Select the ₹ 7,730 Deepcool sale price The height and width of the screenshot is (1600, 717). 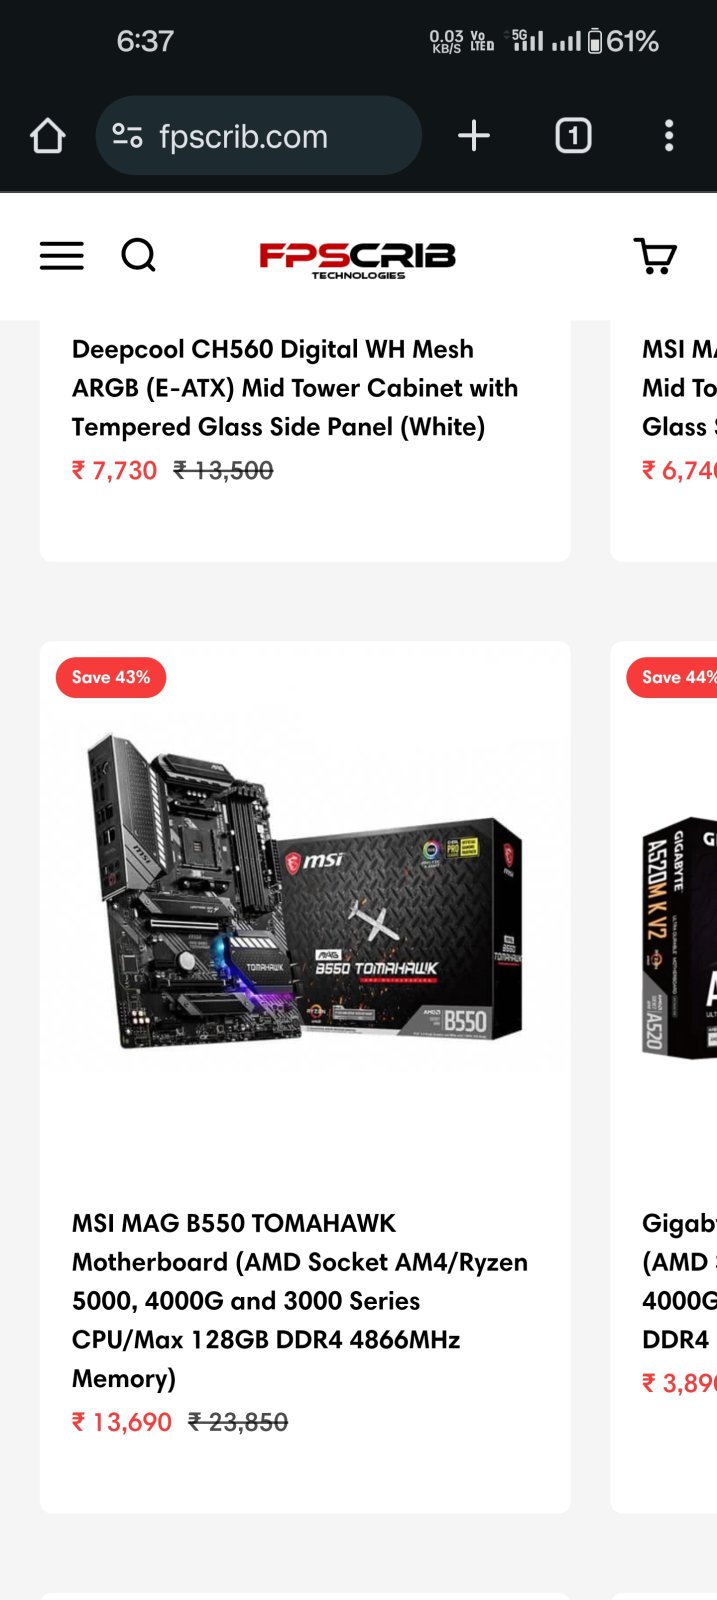114,470
